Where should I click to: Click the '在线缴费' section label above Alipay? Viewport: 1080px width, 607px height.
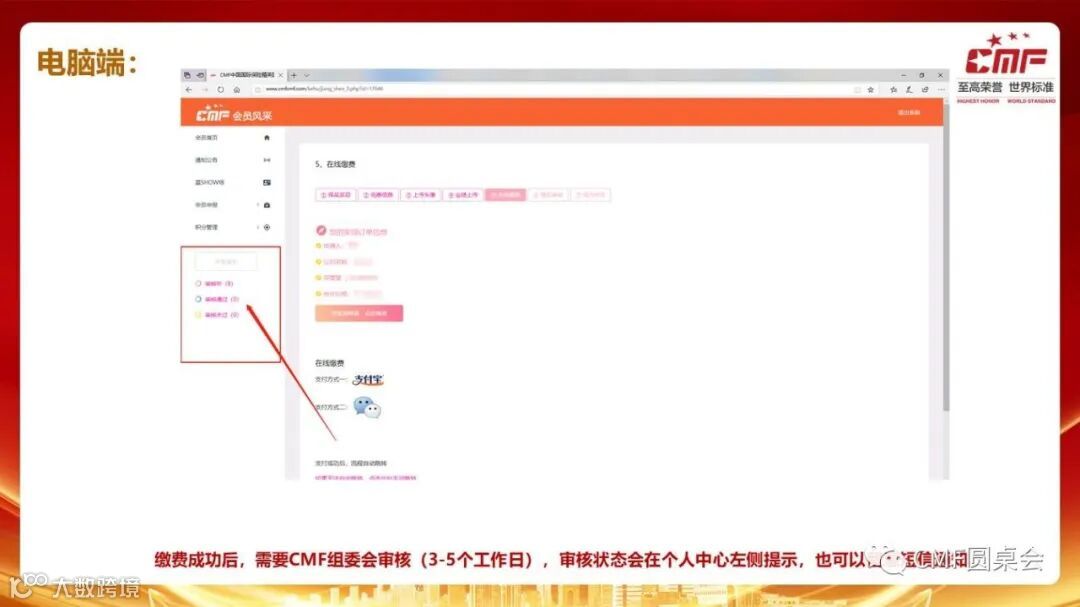tap(329, 363)
